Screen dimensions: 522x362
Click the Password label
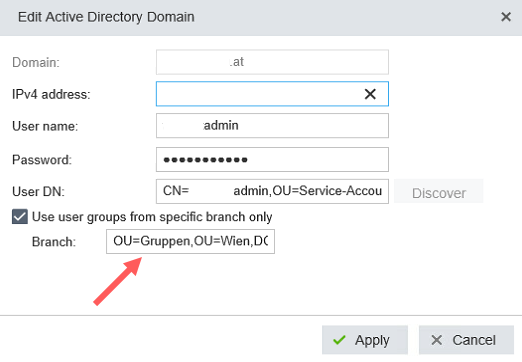coord(42,160)
